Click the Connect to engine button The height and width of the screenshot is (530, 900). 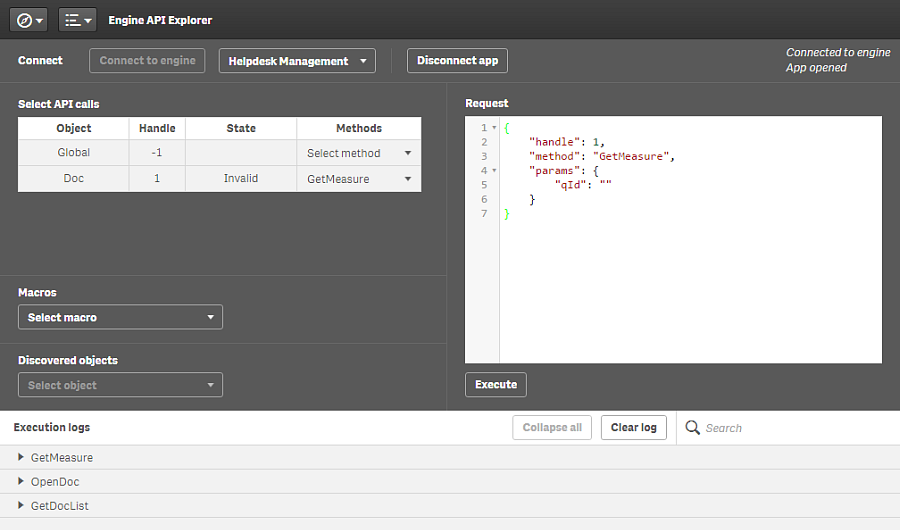tap(148, 61)
